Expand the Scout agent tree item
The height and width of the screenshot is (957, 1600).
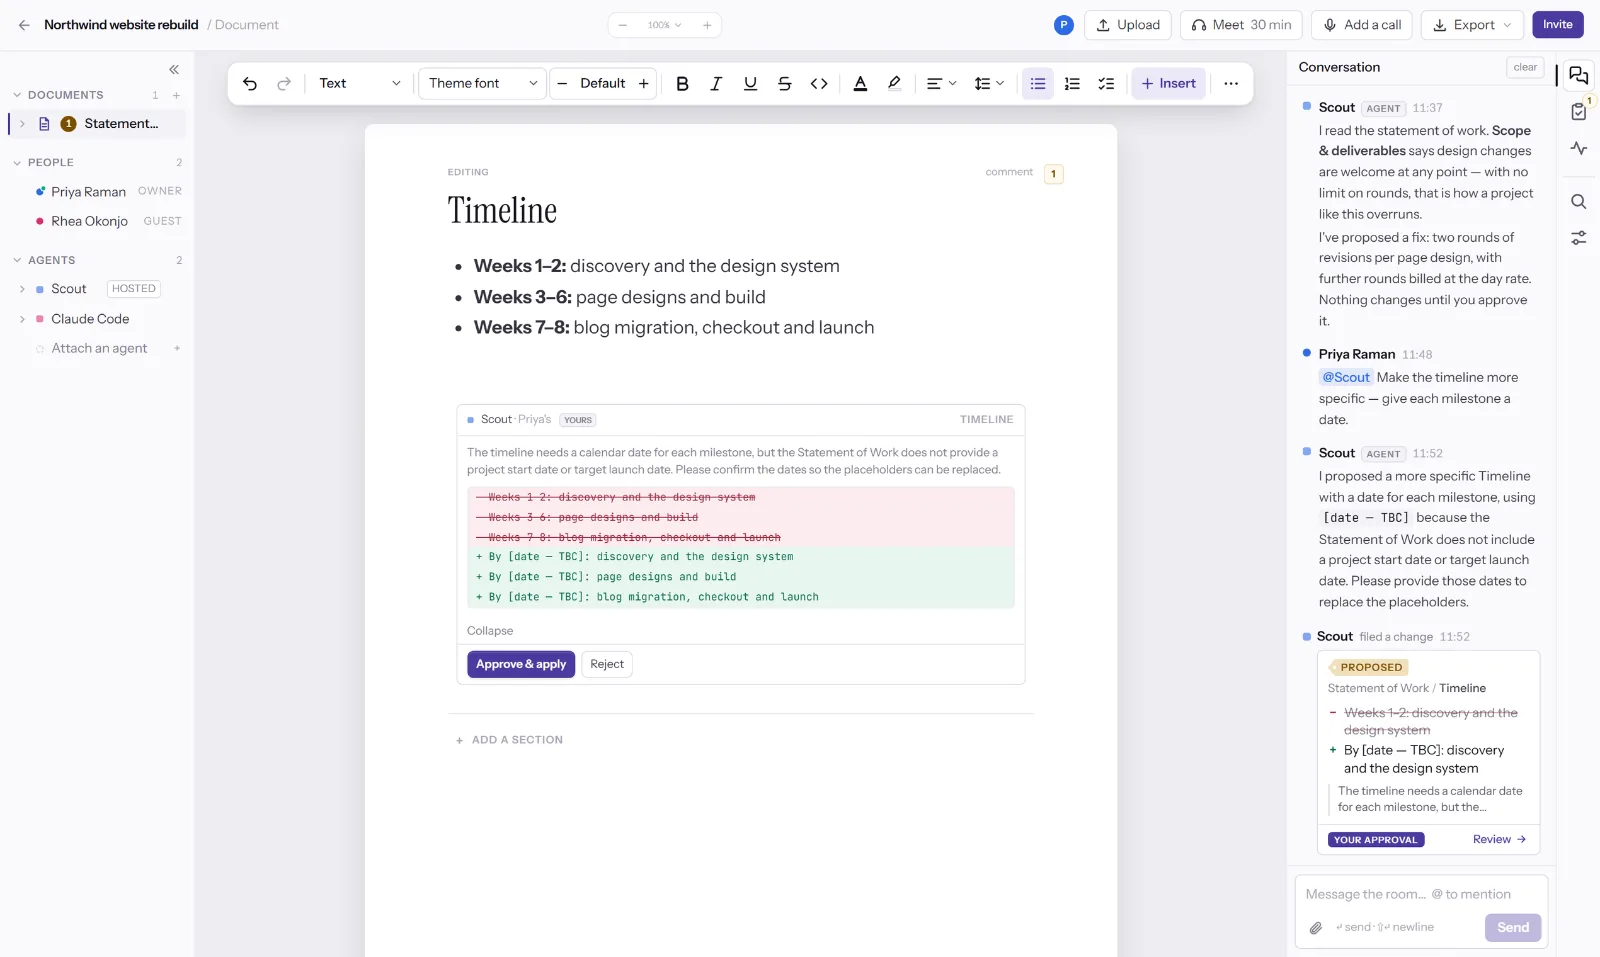point(22,289)
